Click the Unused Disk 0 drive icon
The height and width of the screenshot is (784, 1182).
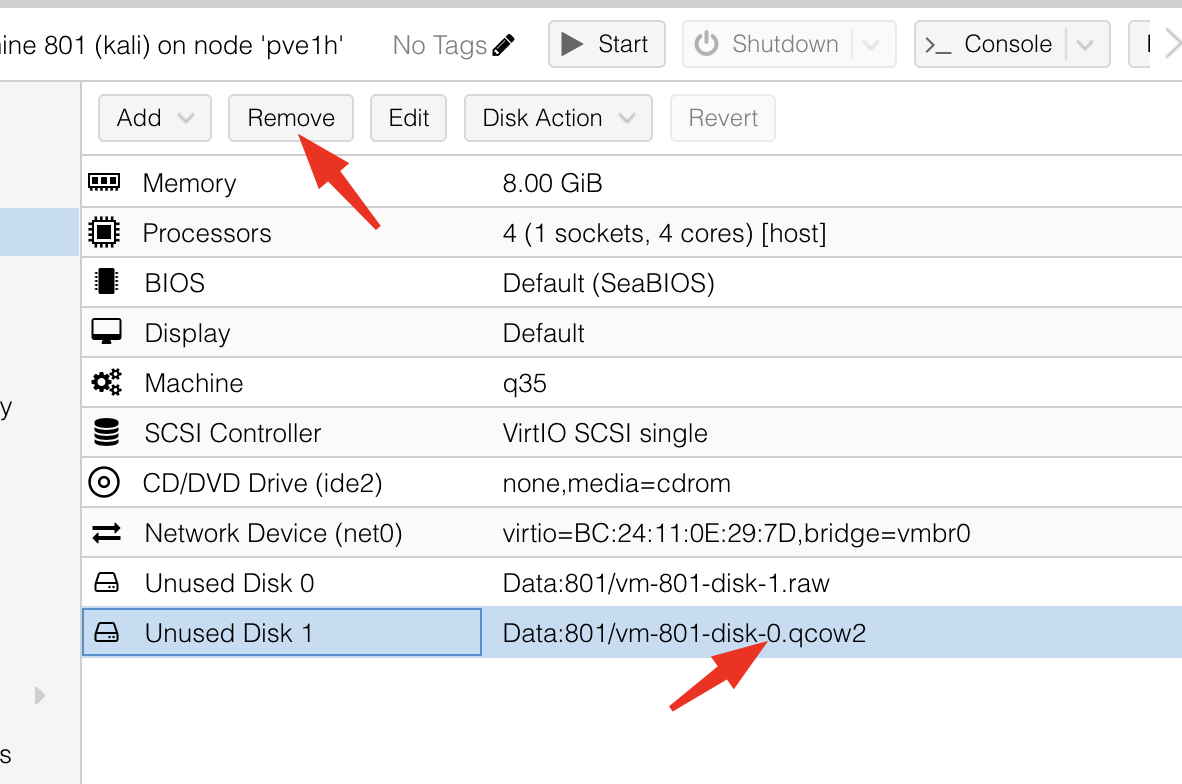click(x=106, y=583)
